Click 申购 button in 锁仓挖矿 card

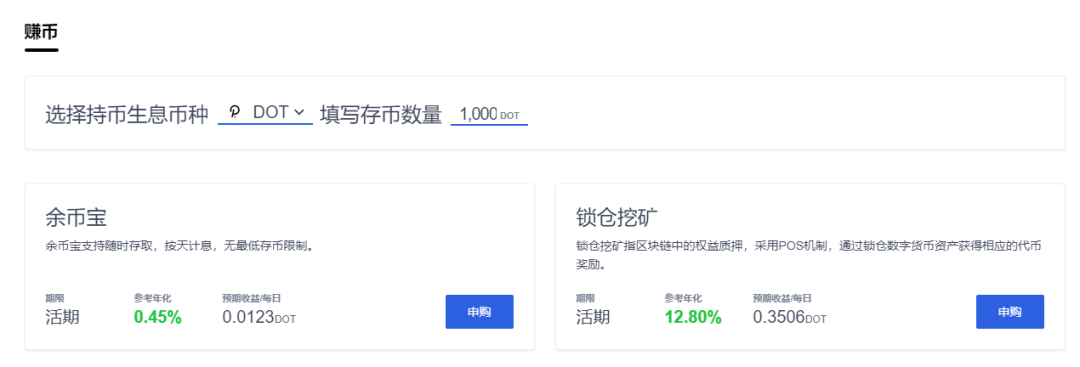tap(1010, 312)
